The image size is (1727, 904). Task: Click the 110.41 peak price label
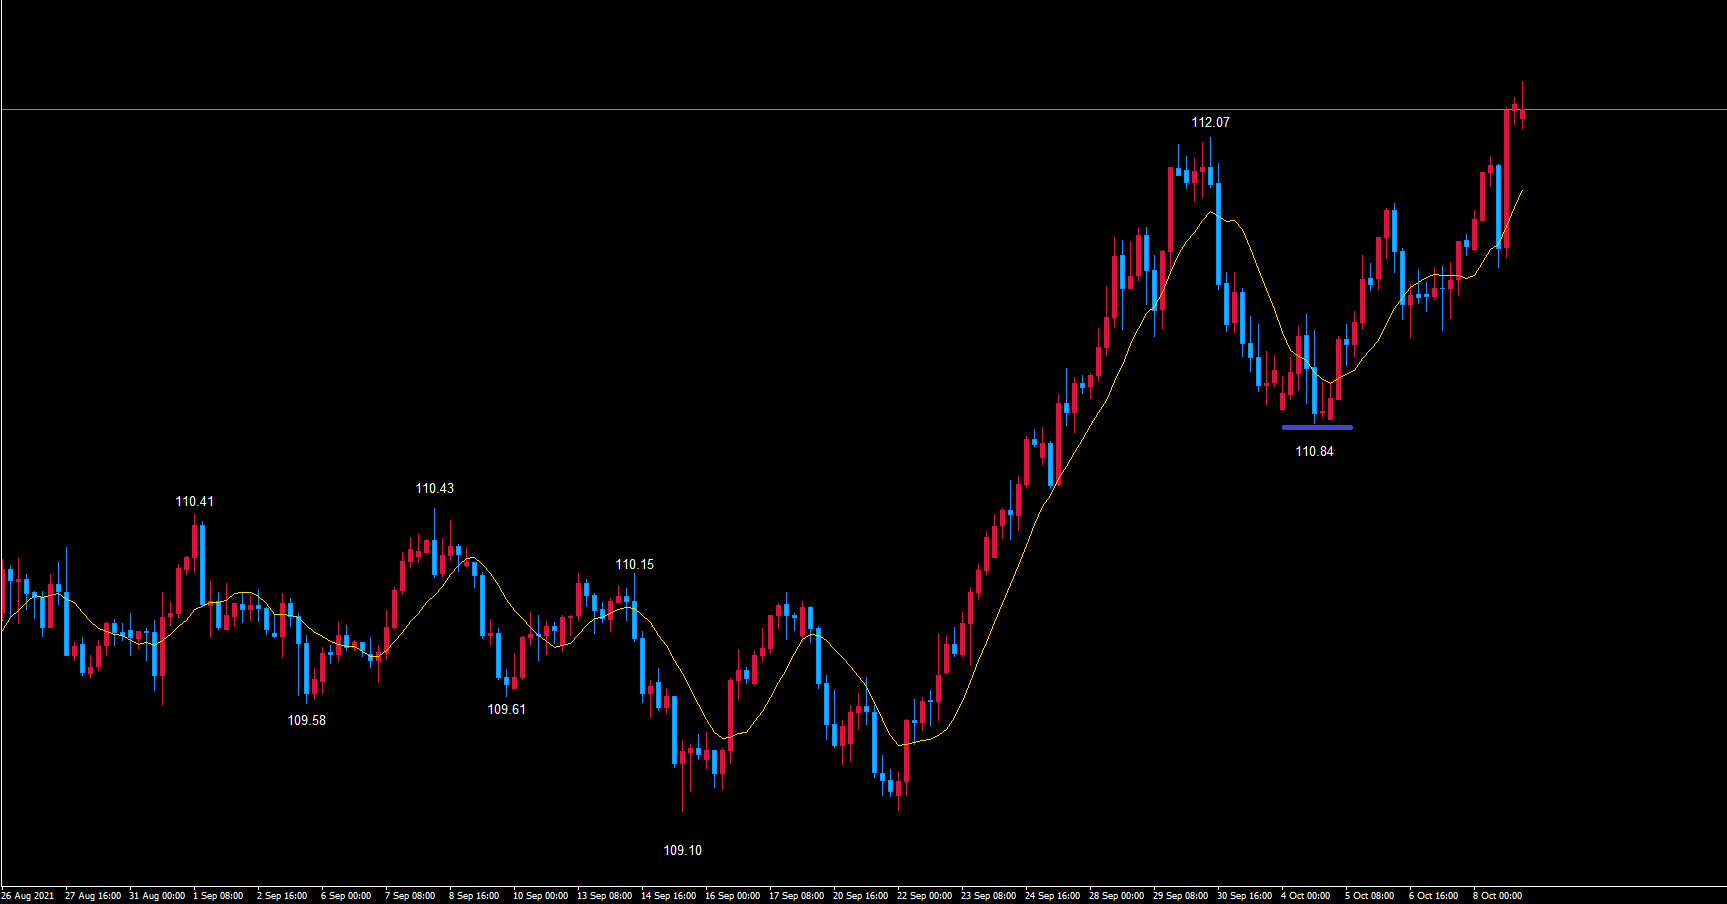[x=194, y=501]
